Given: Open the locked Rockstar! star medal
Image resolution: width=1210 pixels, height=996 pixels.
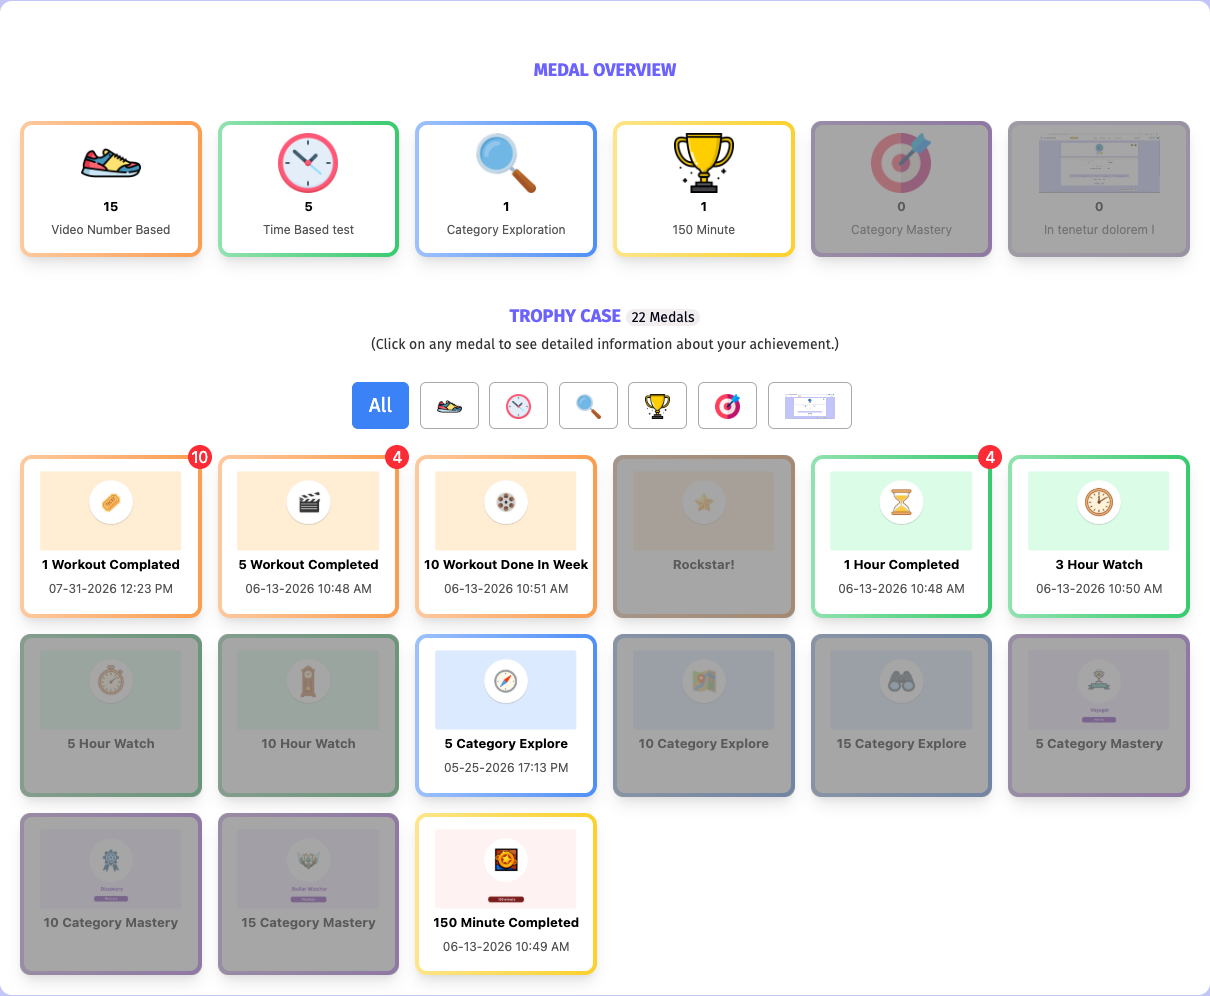Looking at the screenshot, I should (704, 536).
